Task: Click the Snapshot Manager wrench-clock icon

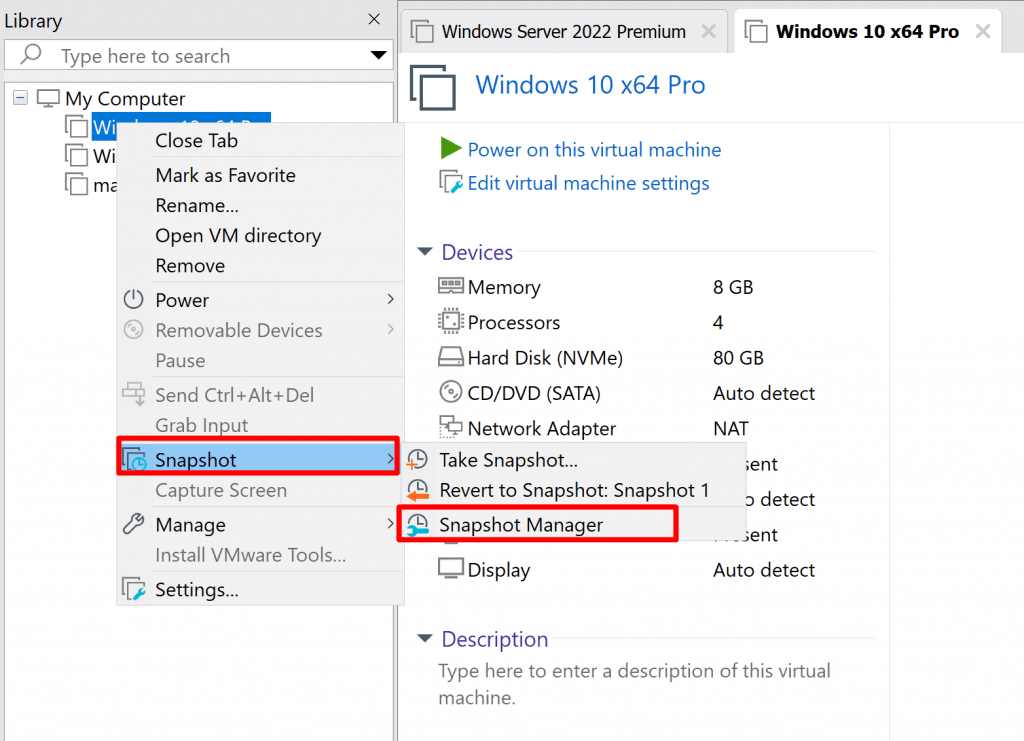Action: (x=417, y=524)
